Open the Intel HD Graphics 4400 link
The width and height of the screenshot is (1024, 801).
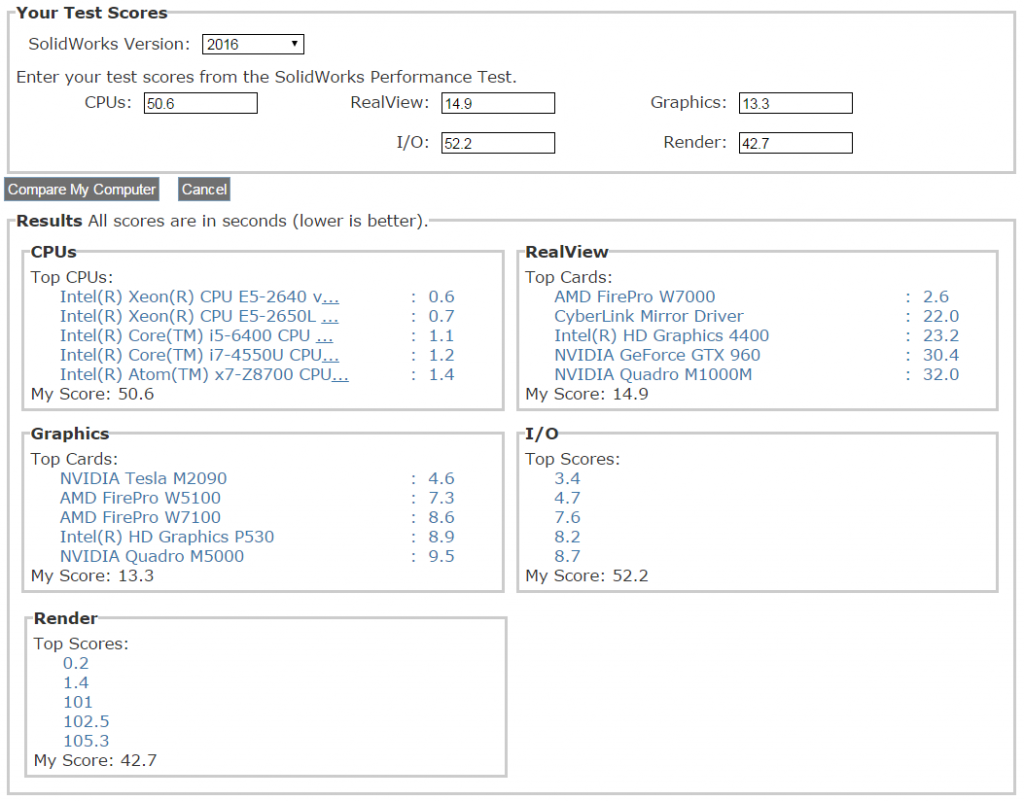click(662, 336)
